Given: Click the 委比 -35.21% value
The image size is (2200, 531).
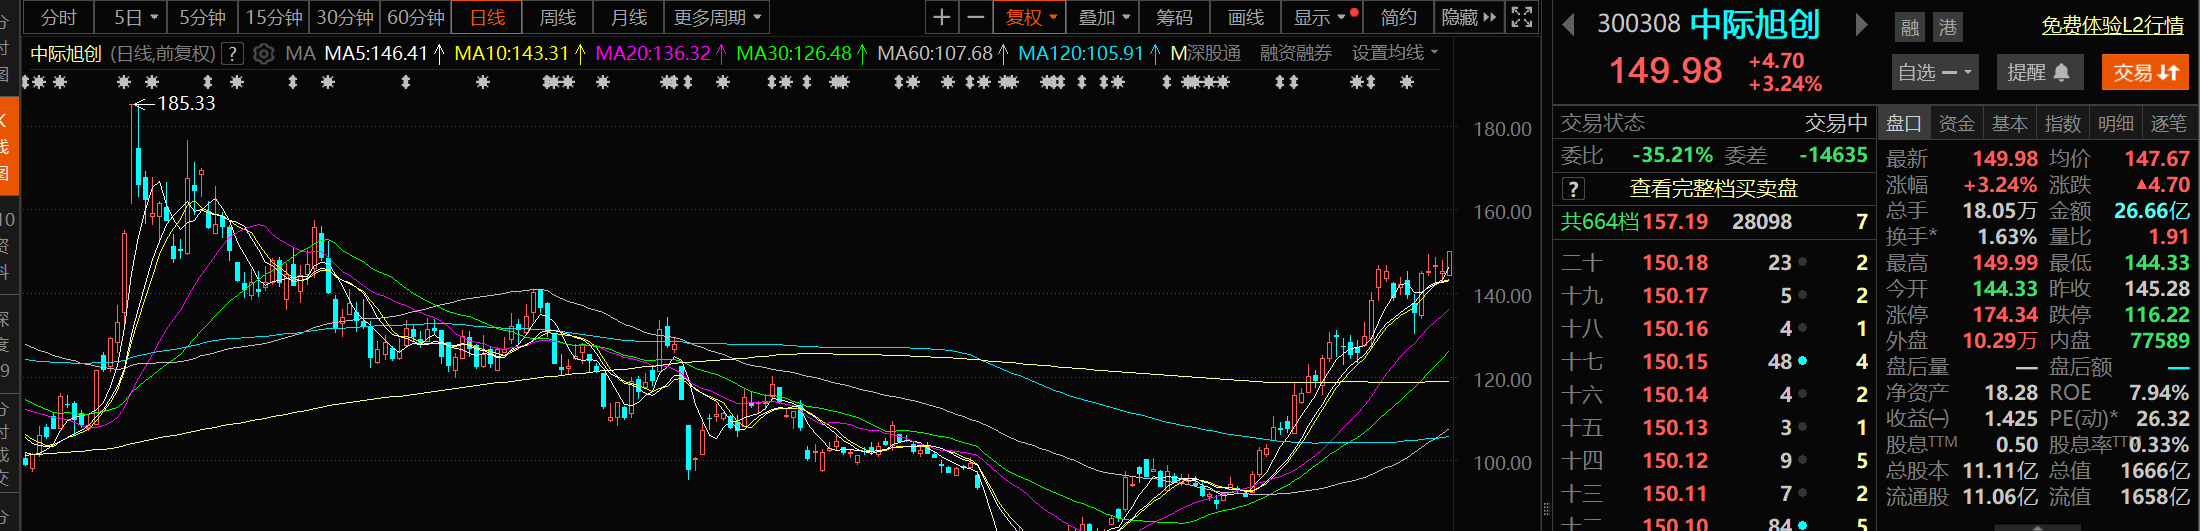Looking at the screenshot, I should [x=1672, y=156].
